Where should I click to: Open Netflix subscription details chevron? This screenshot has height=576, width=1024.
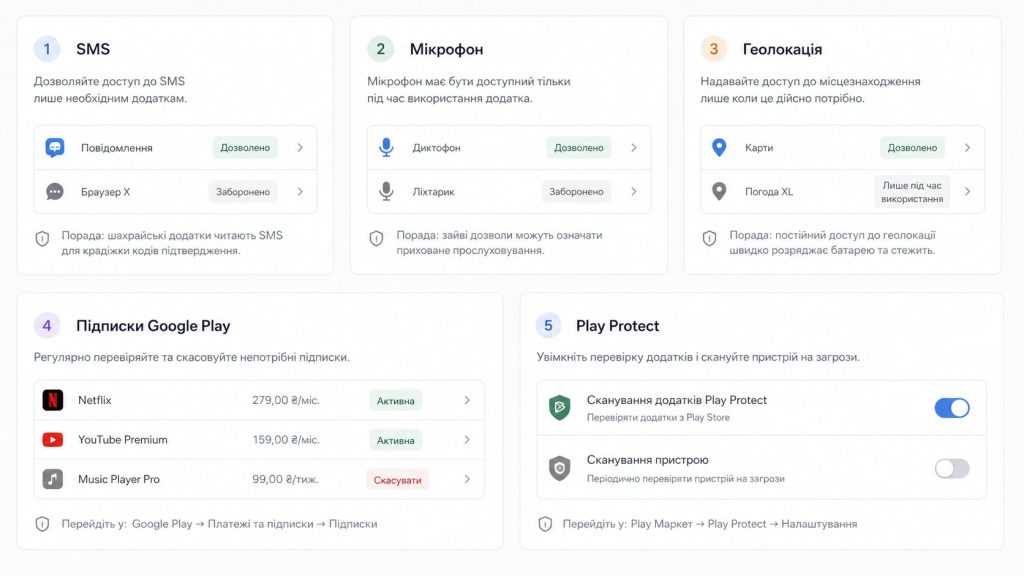(468, 400)
